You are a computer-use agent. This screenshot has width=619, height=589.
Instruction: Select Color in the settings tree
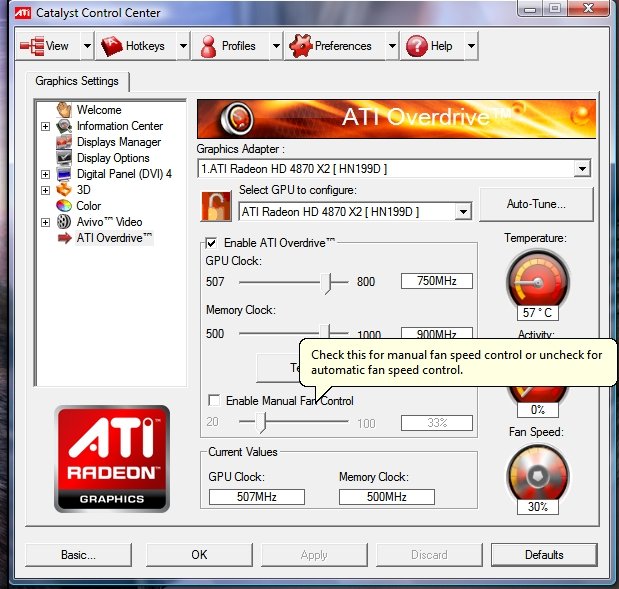[x=89, y=206]
